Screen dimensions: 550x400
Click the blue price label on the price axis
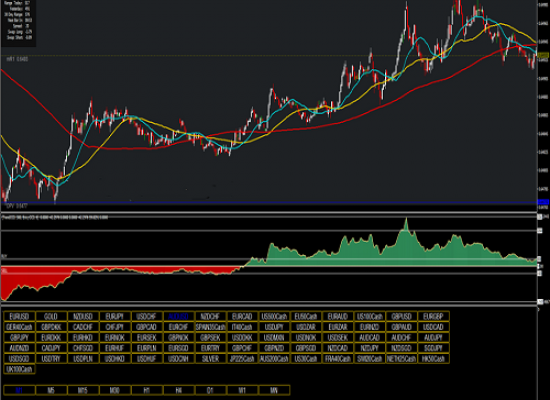point(543,202)
